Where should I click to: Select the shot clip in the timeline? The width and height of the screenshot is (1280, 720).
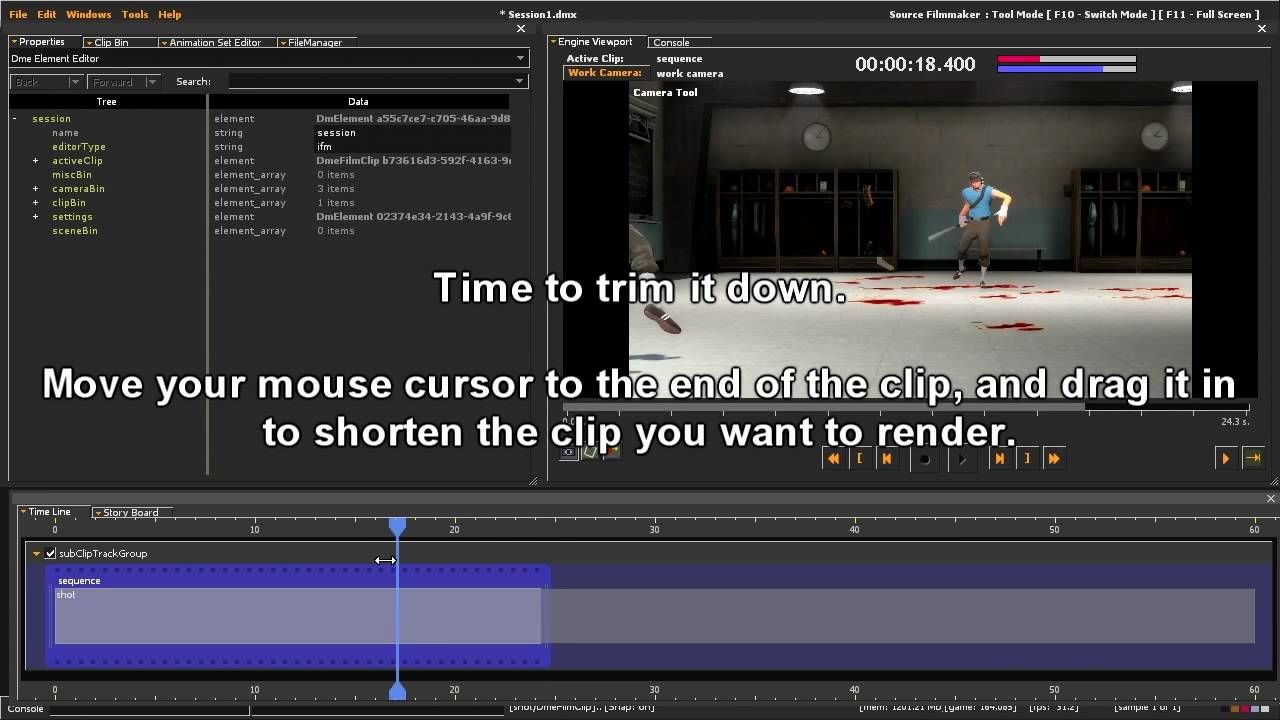[x=298, y=616]
